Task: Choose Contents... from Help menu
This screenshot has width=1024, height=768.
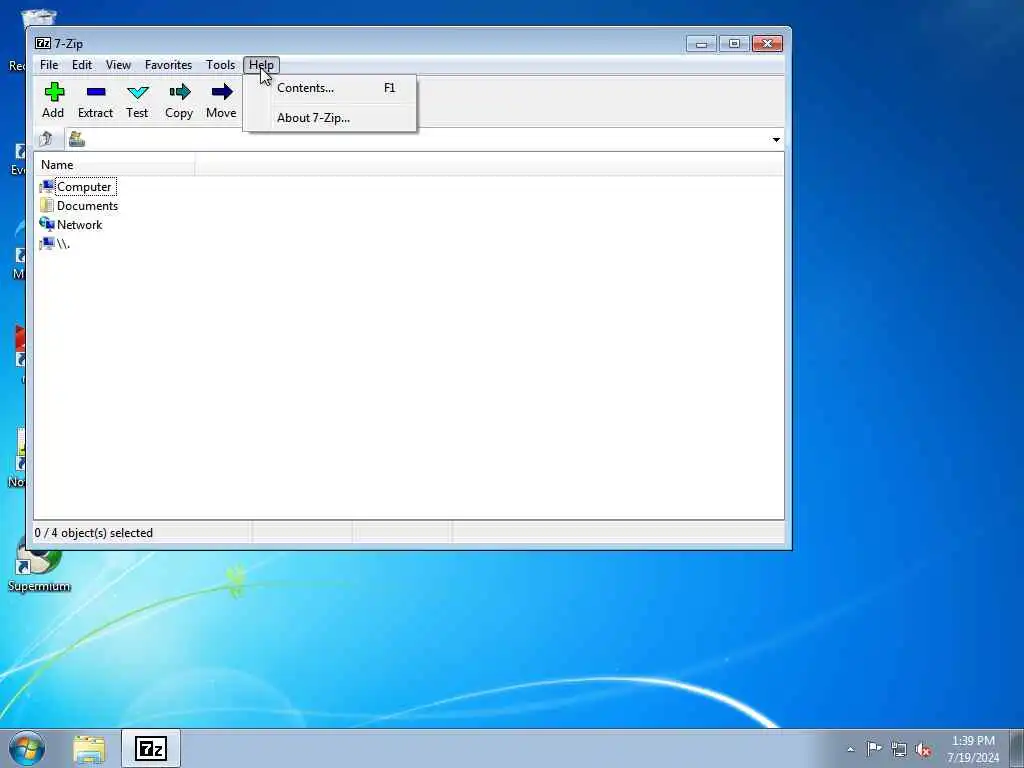Action: tap(330, 88)
